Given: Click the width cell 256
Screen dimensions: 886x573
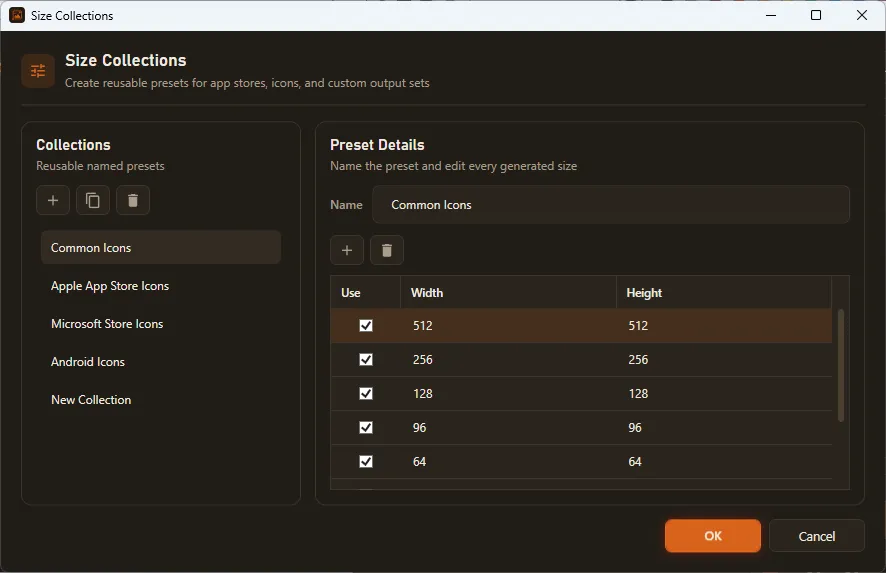Looking at the screenshot, I should (508, 359).
